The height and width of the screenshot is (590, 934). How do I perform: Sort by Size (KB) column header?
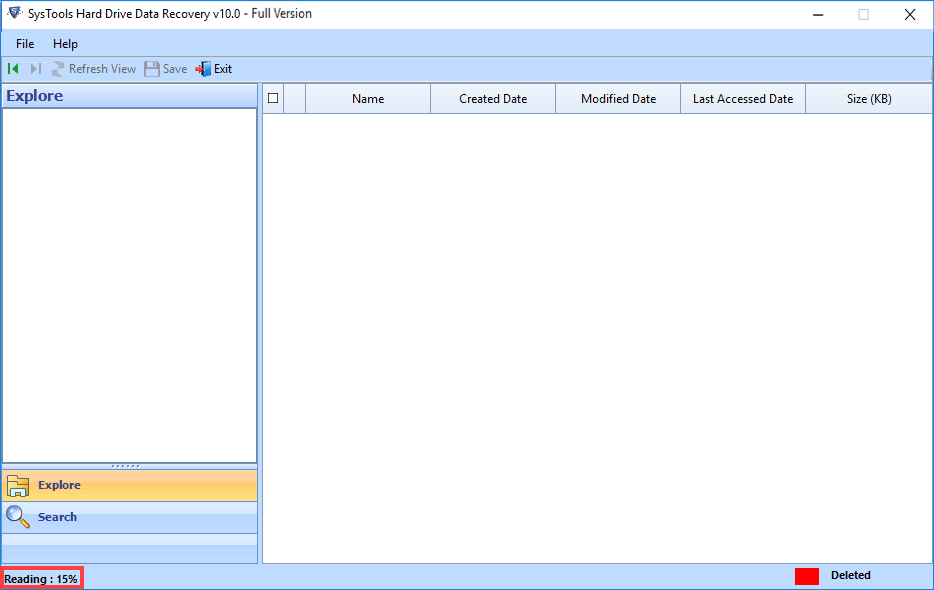pyautogui.click(x=869, y=99)
